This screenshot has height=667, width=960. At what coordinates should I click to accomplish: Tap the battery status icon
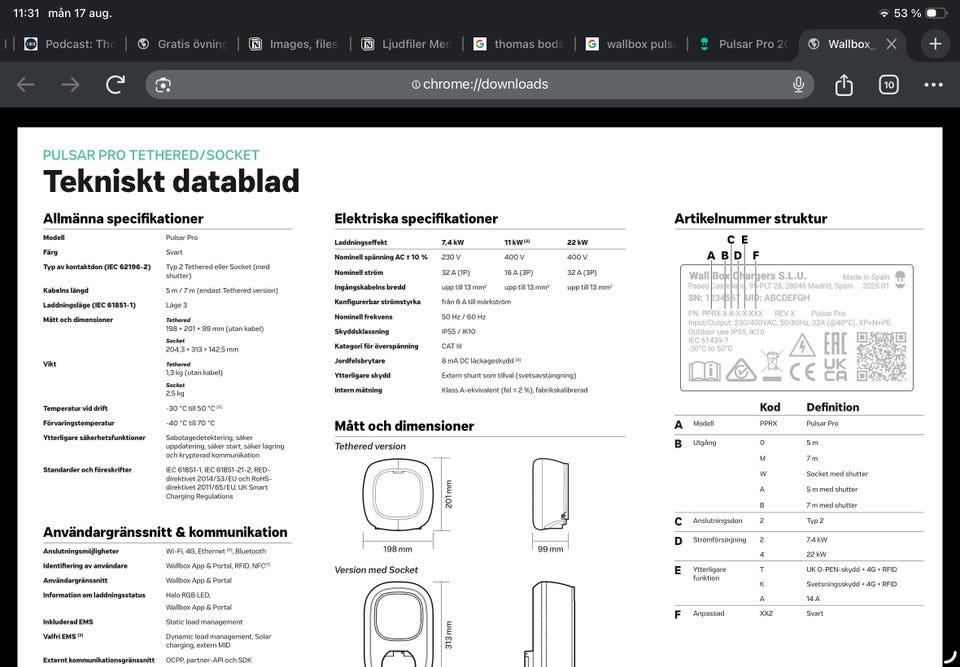click(936, 13)
